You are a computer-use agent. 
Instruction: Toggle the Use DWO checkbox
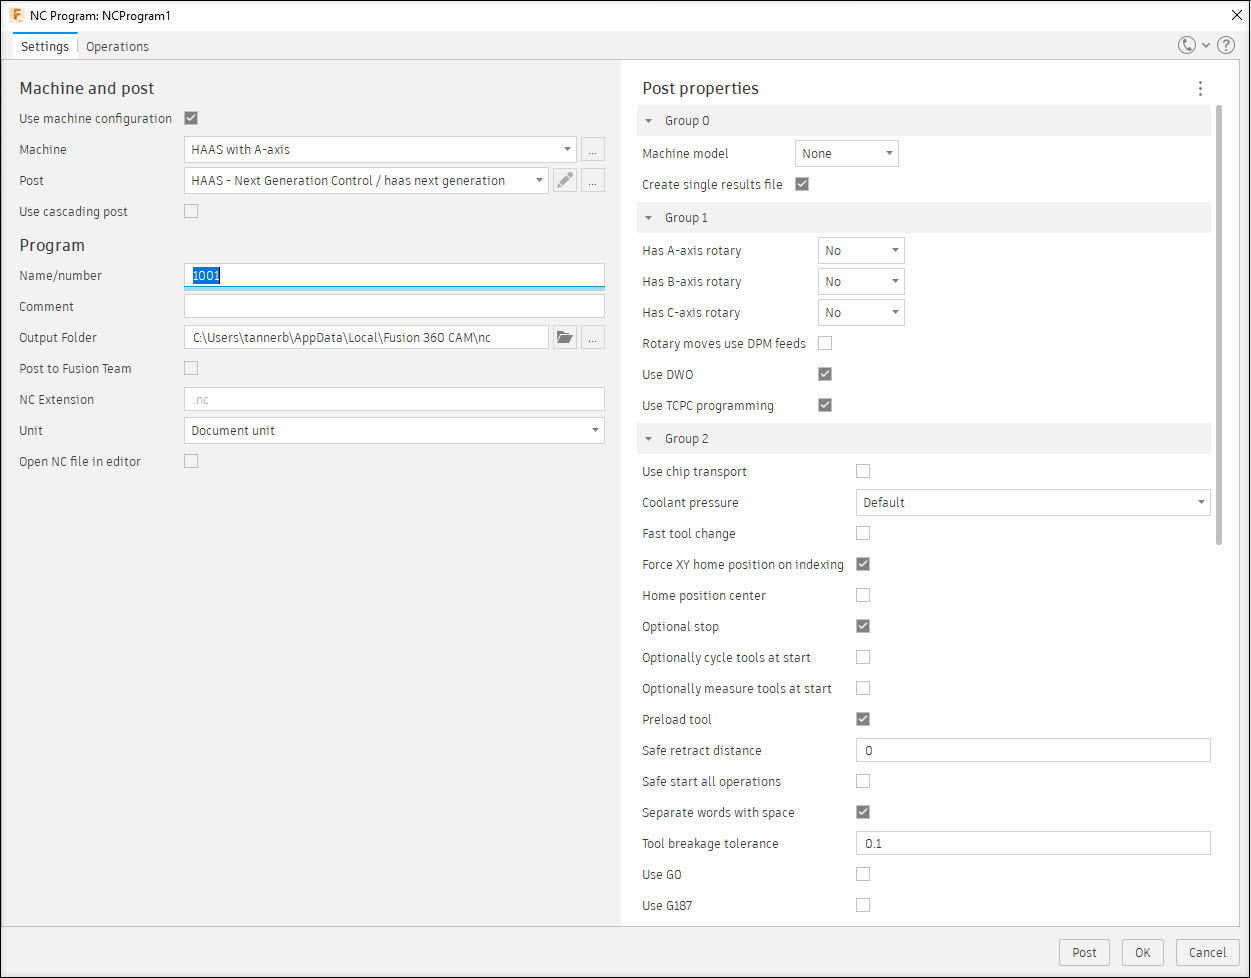tap(825, 374)
